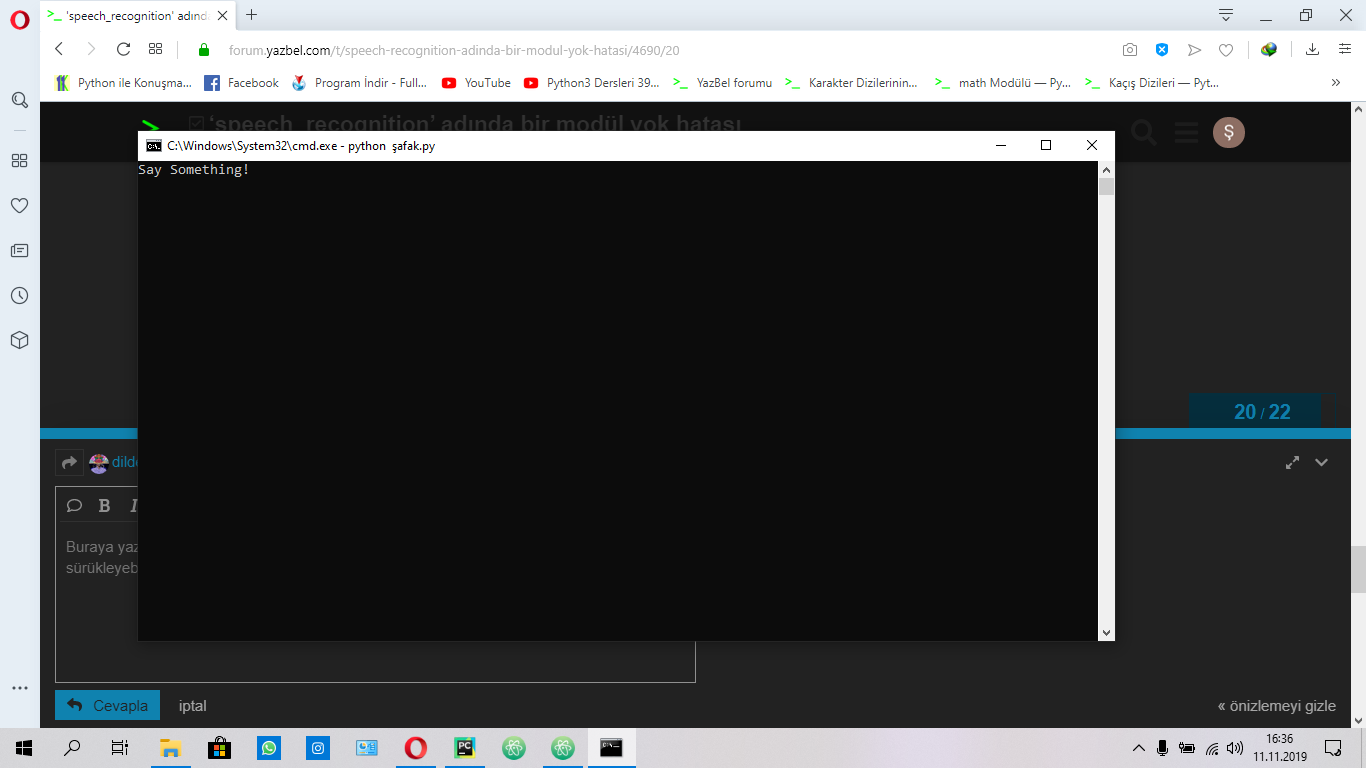Collapse the reply composer chevron
The height and width of the screenshot is (768, 1366).
pyautogui.click(x=1321, y=462)
